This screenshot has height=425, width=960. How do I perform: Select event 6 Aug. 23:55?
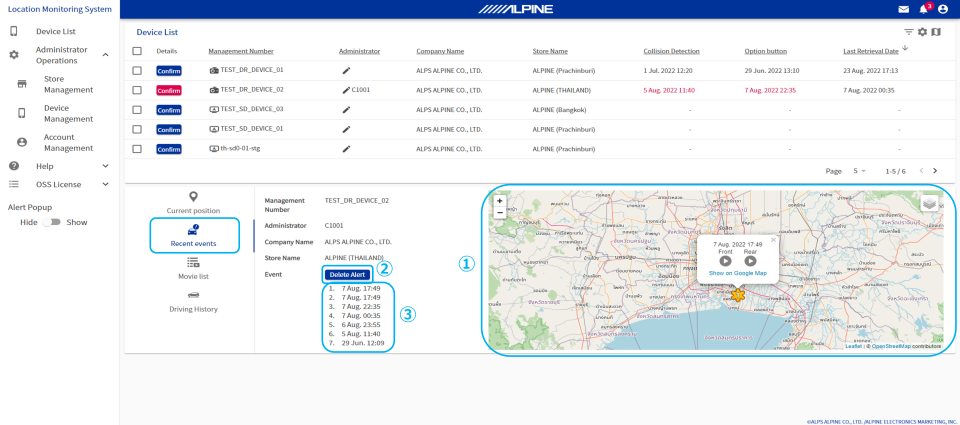pos(361,325)
